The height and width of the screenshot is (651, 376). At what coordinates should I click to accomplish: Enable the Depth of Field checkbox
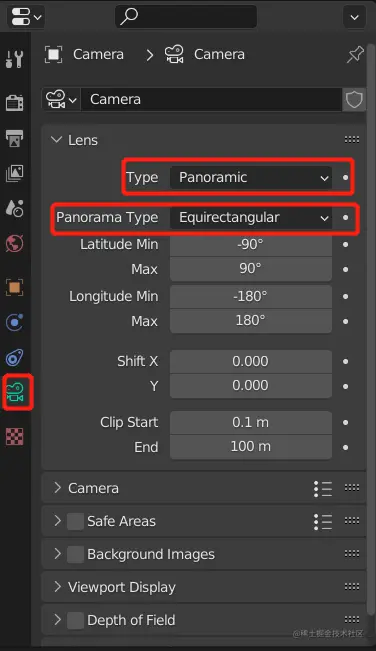75,620
